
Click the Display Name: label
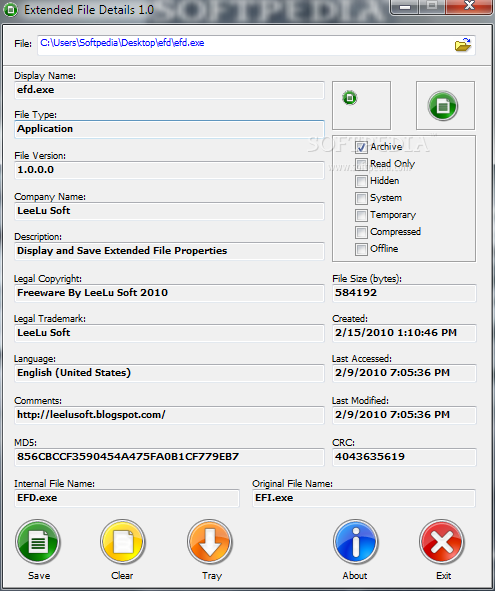[45, 76]
